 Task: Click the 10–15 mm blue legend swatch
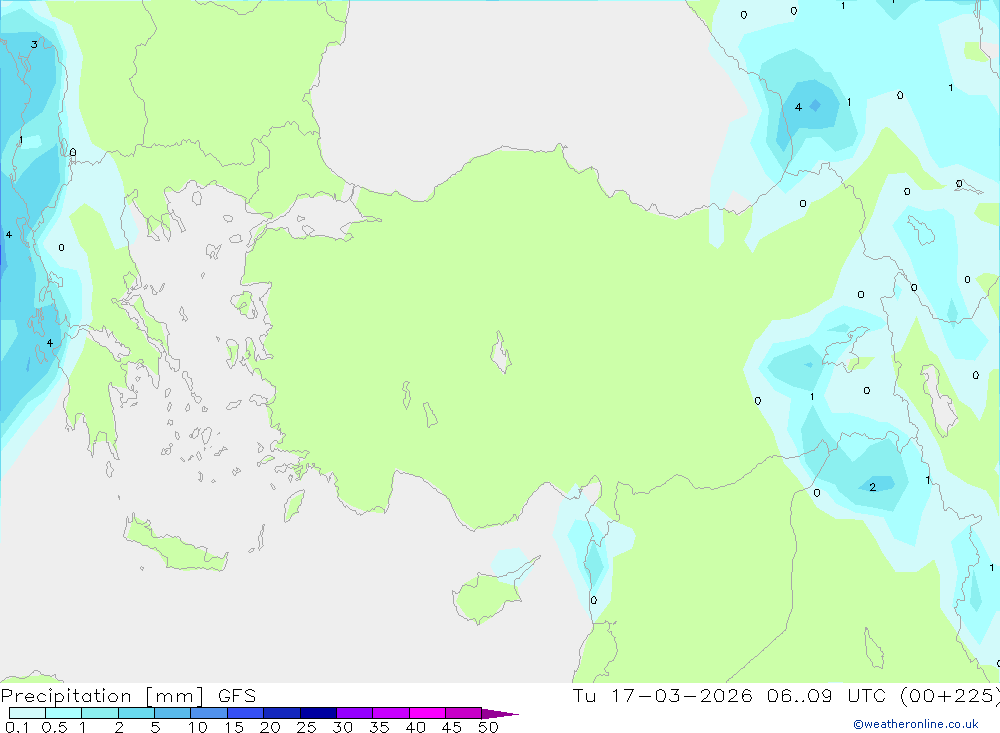(x=209, y=713)
